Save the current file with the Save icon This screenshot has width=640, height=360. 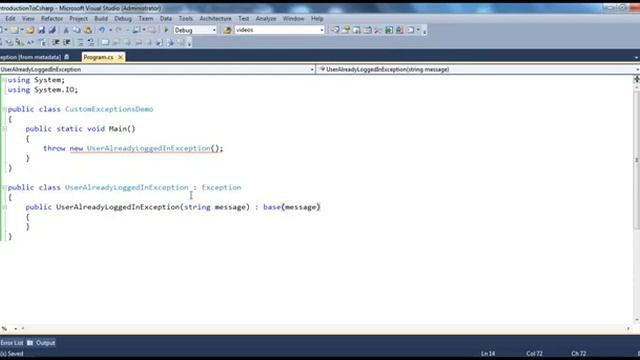click(x=41, y=30)
